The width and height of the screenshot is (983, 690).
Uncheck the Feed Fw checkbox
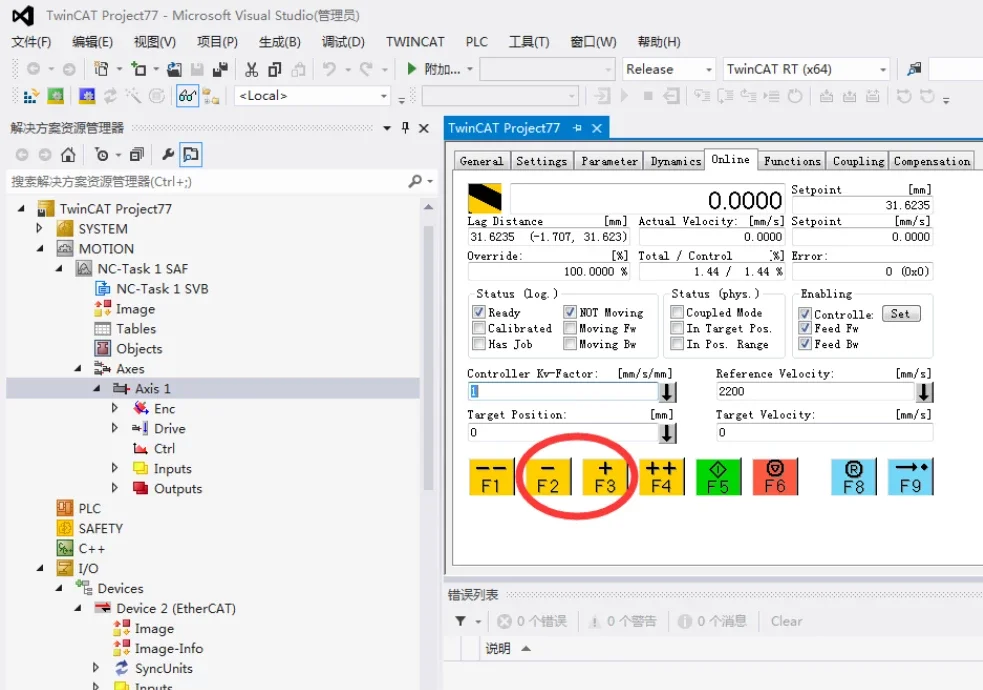806,328
